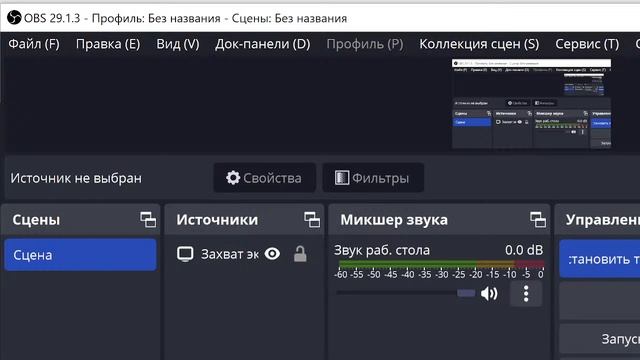Open the Профиль (P) menu
Screen dimensions: 640x360
[364, 44]
